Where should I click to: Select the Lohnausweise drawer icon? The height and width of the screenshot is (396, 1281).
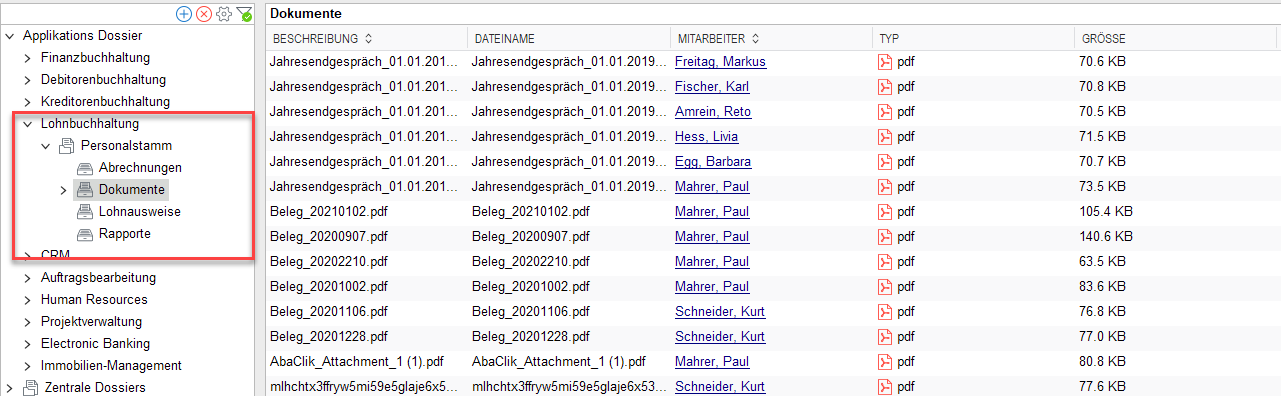point(85,211)
